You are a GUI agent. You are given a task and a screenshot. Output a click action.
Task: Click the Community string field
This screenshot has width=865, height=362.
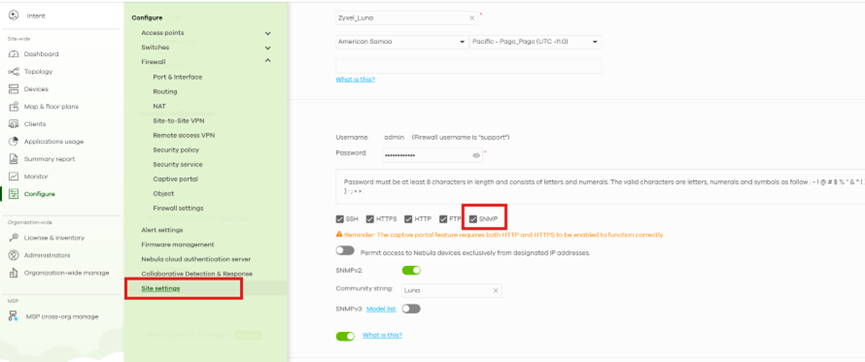[x=452, y=290]
